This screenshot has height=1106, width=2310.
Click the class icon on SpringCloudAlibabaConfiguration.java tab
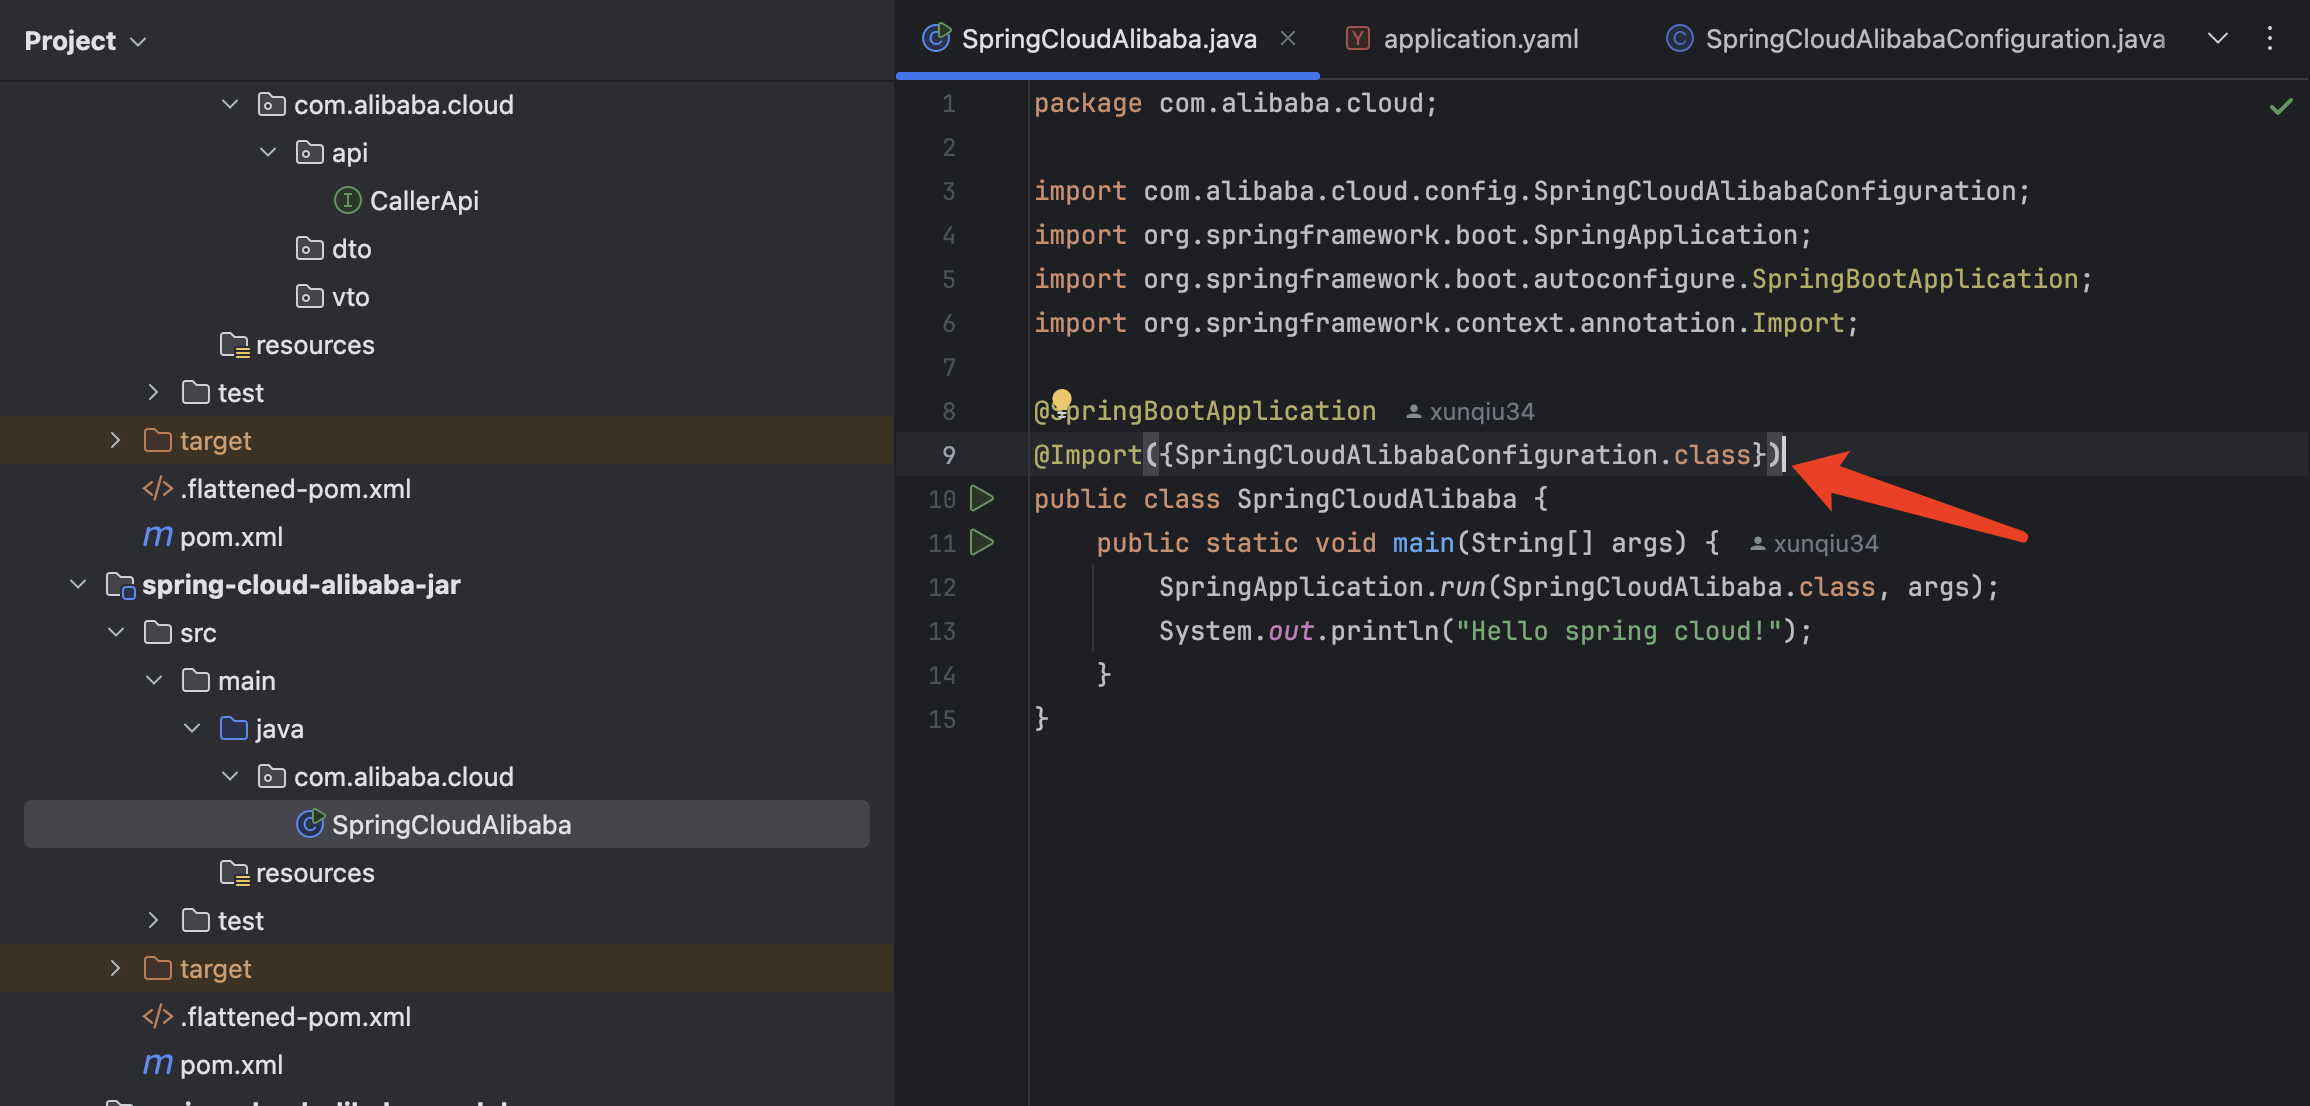tap(1678, 38)
